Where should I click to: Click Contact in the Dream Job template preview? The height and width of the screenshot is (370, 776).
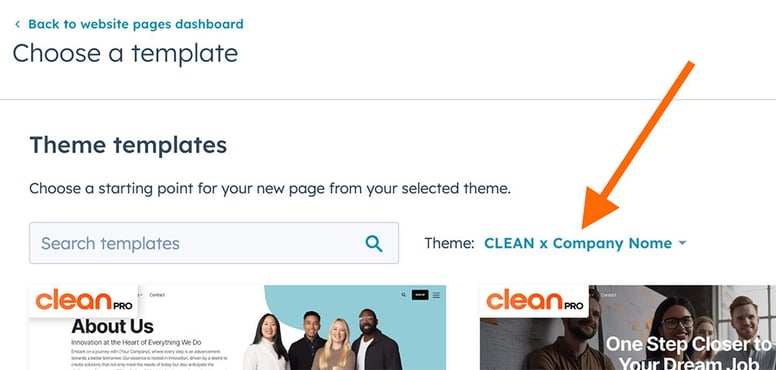click(x=608, y=295)
